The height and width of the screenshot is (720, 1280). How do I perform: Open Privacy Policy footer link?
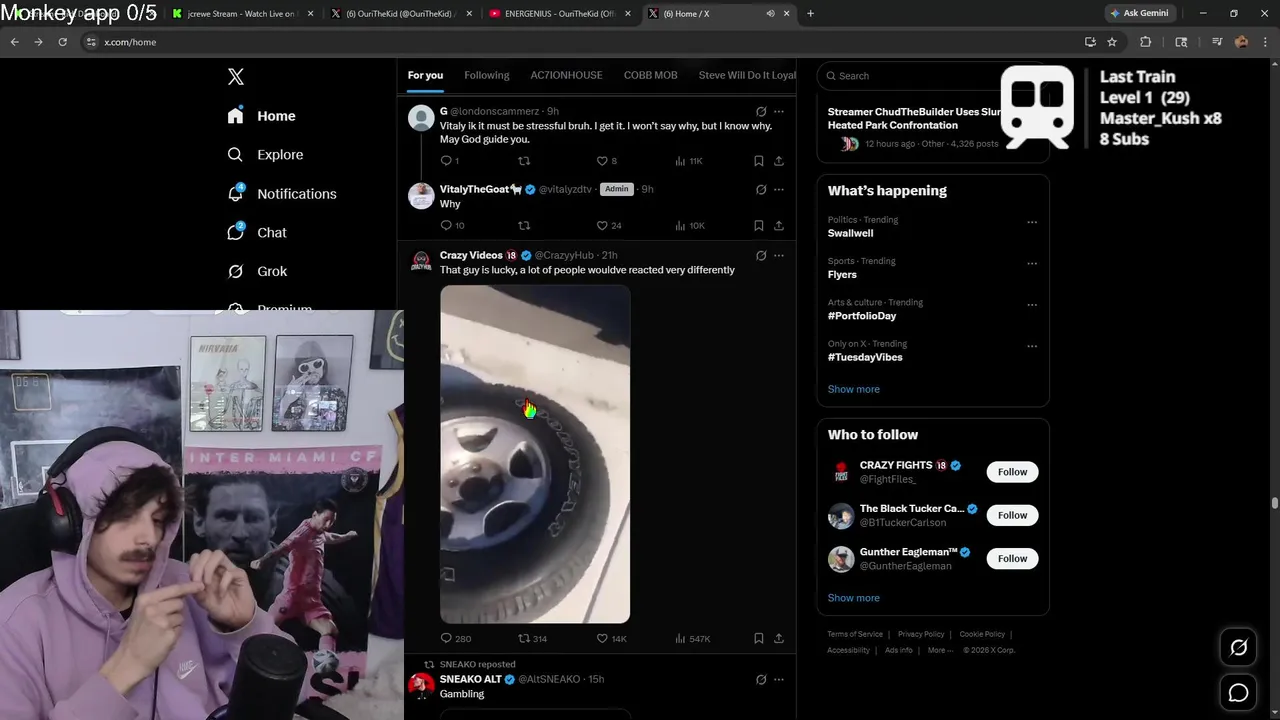[921, 634]
